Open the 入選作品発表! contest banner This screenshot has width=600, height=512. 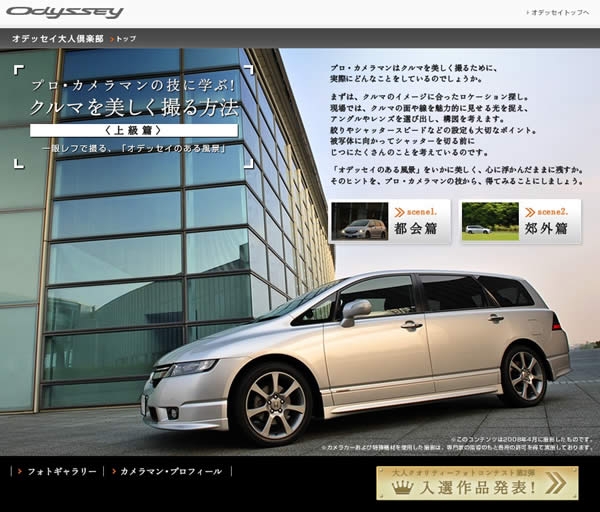(477, 482)
